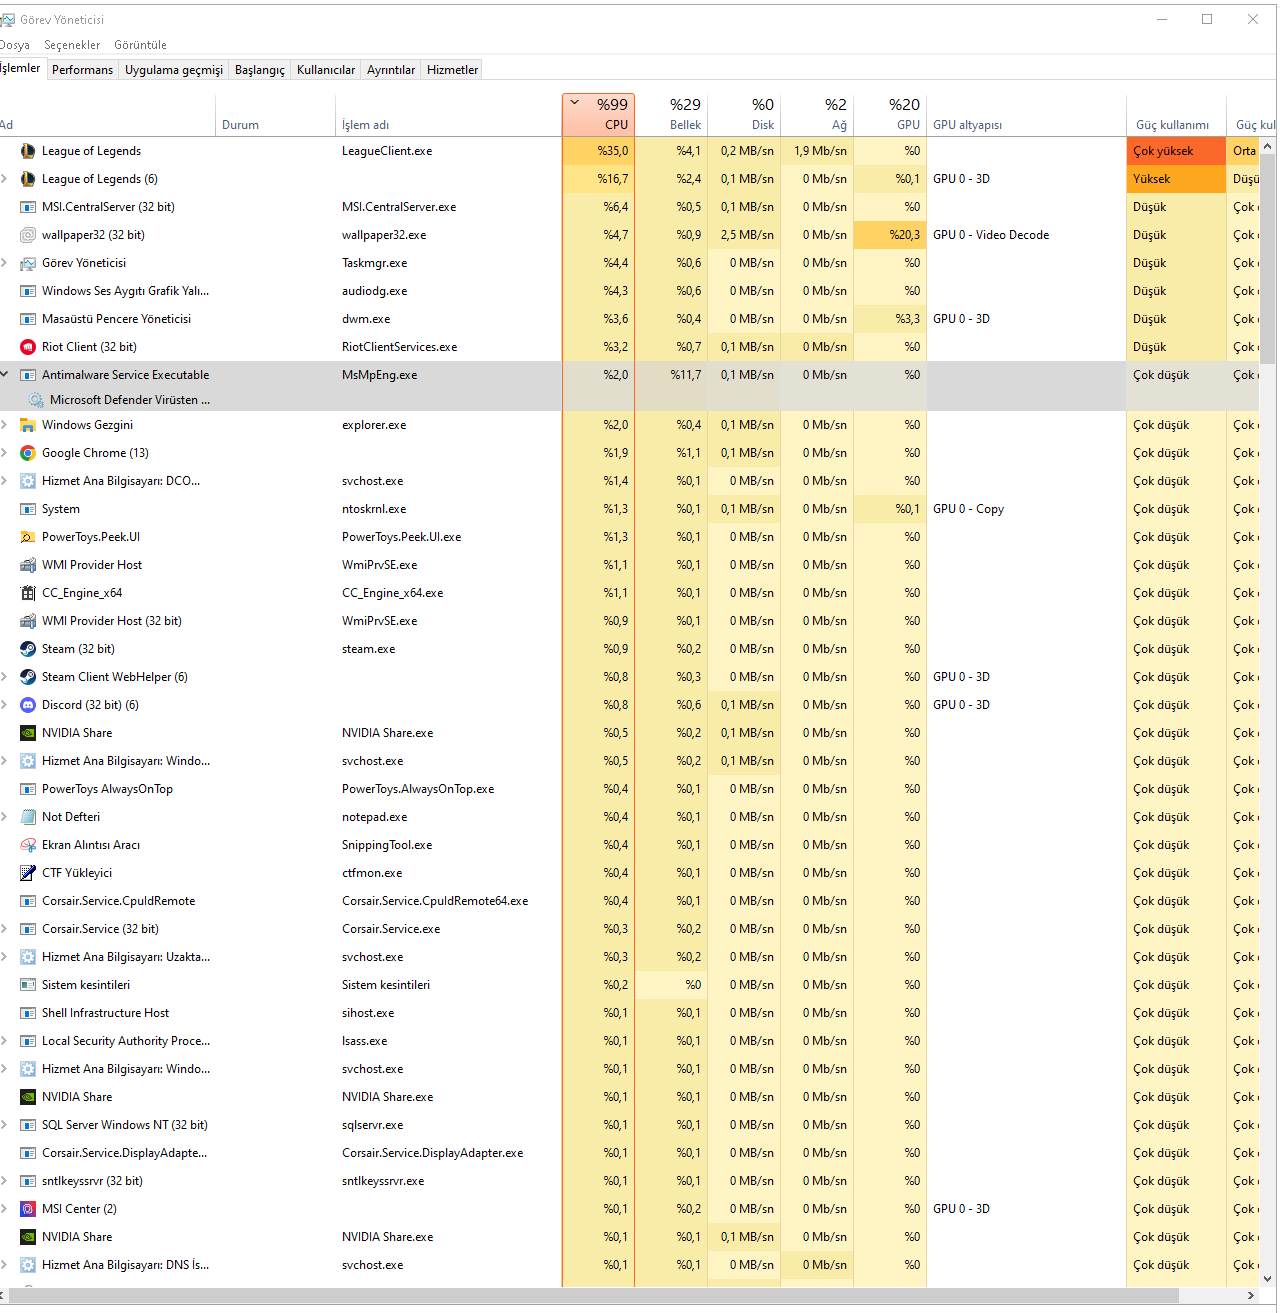Expand the League of Legends (6) group
This screenshot has height=1313, width=1280.
[5, 179]
